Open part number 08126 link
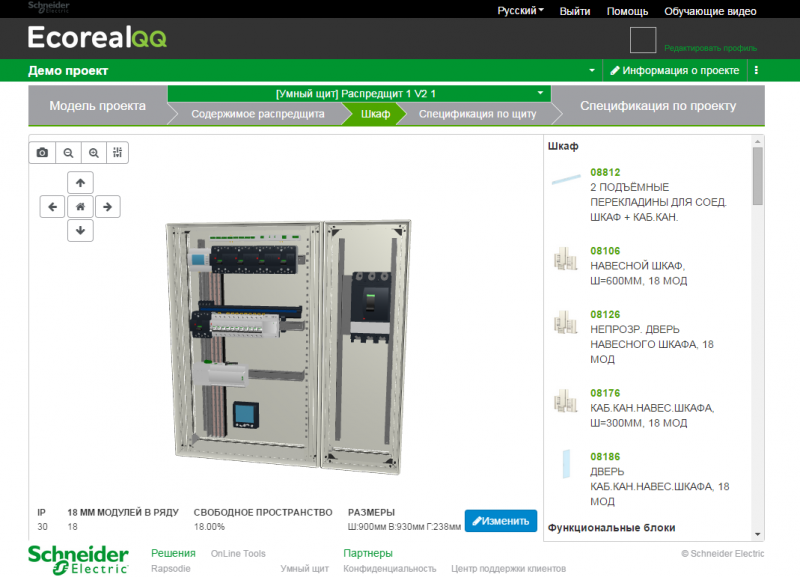 (605, 315)
